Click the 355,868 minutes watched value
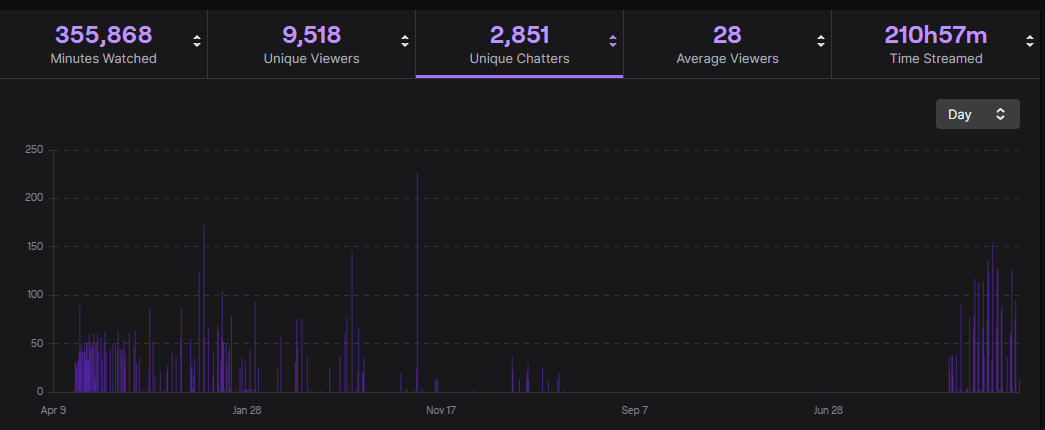 pyautogui.click(x=103, y=34)
